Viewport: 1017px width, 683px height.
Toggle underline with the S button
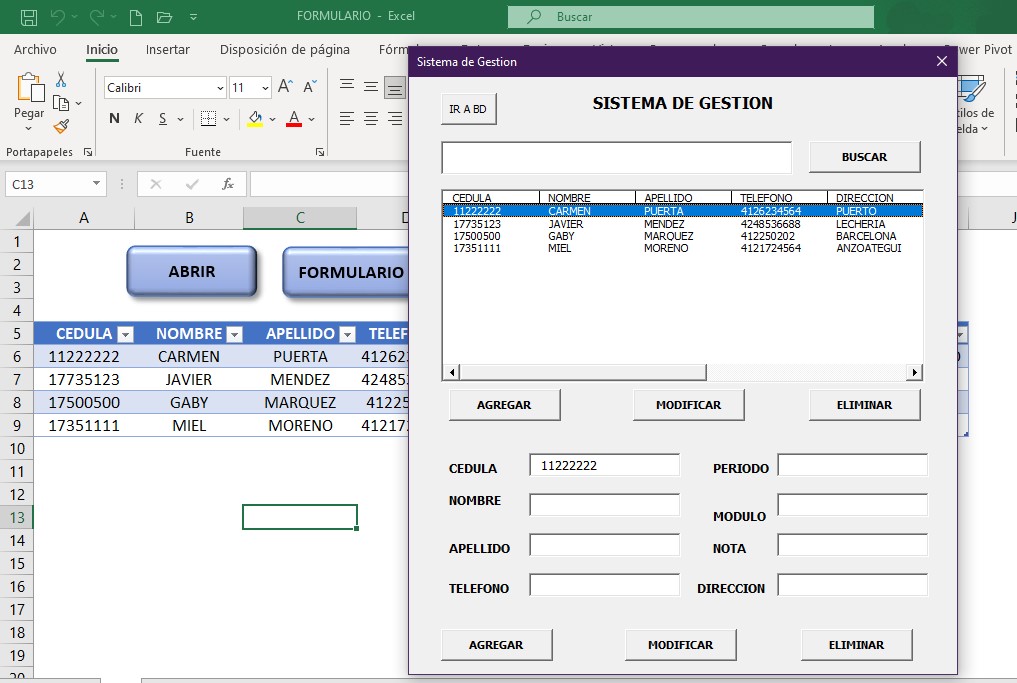point(163,119)
